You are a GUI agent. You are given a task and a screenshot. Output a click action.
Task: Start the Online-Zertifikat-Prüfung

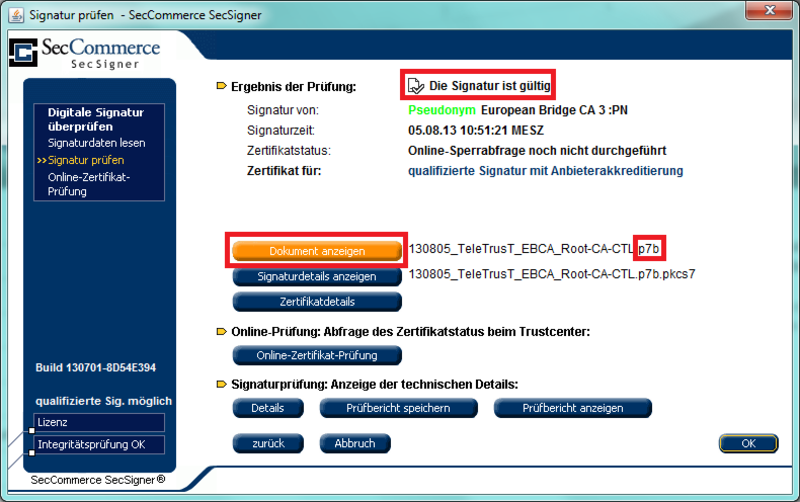[317, 355]
